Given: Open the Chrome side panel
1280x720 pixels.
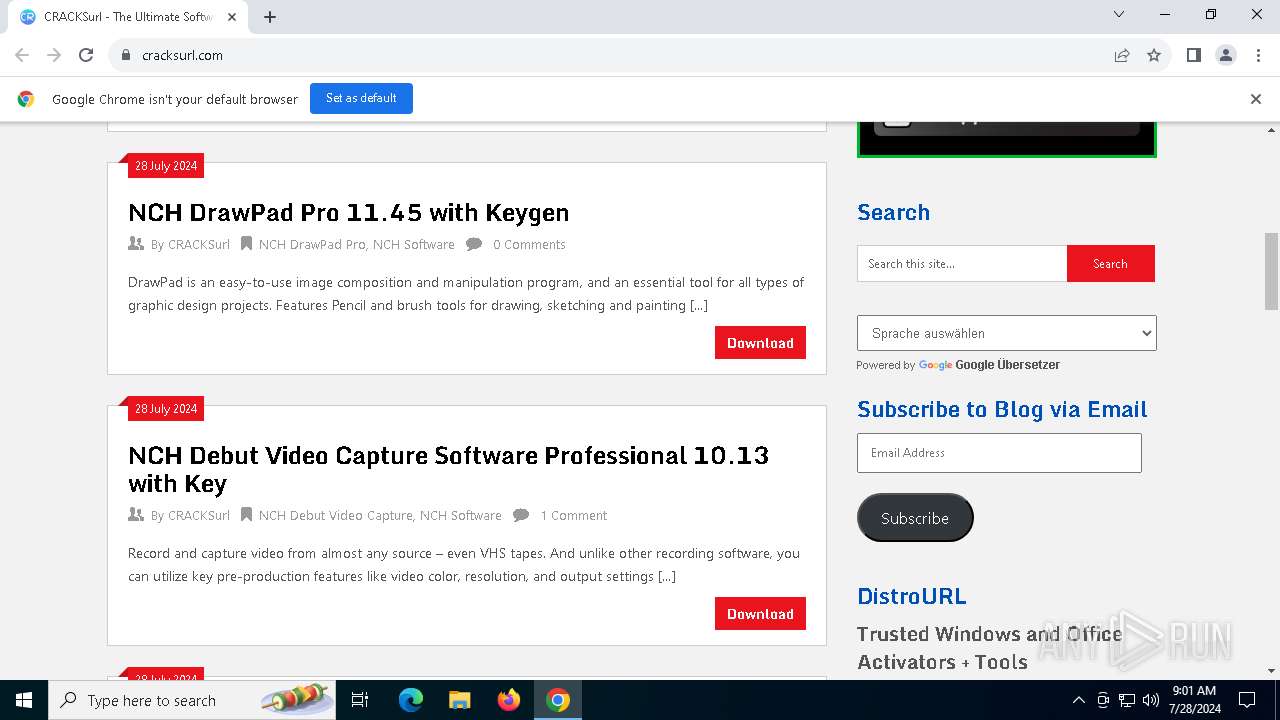Looking at the screenshot, I should pos(1193,55).
